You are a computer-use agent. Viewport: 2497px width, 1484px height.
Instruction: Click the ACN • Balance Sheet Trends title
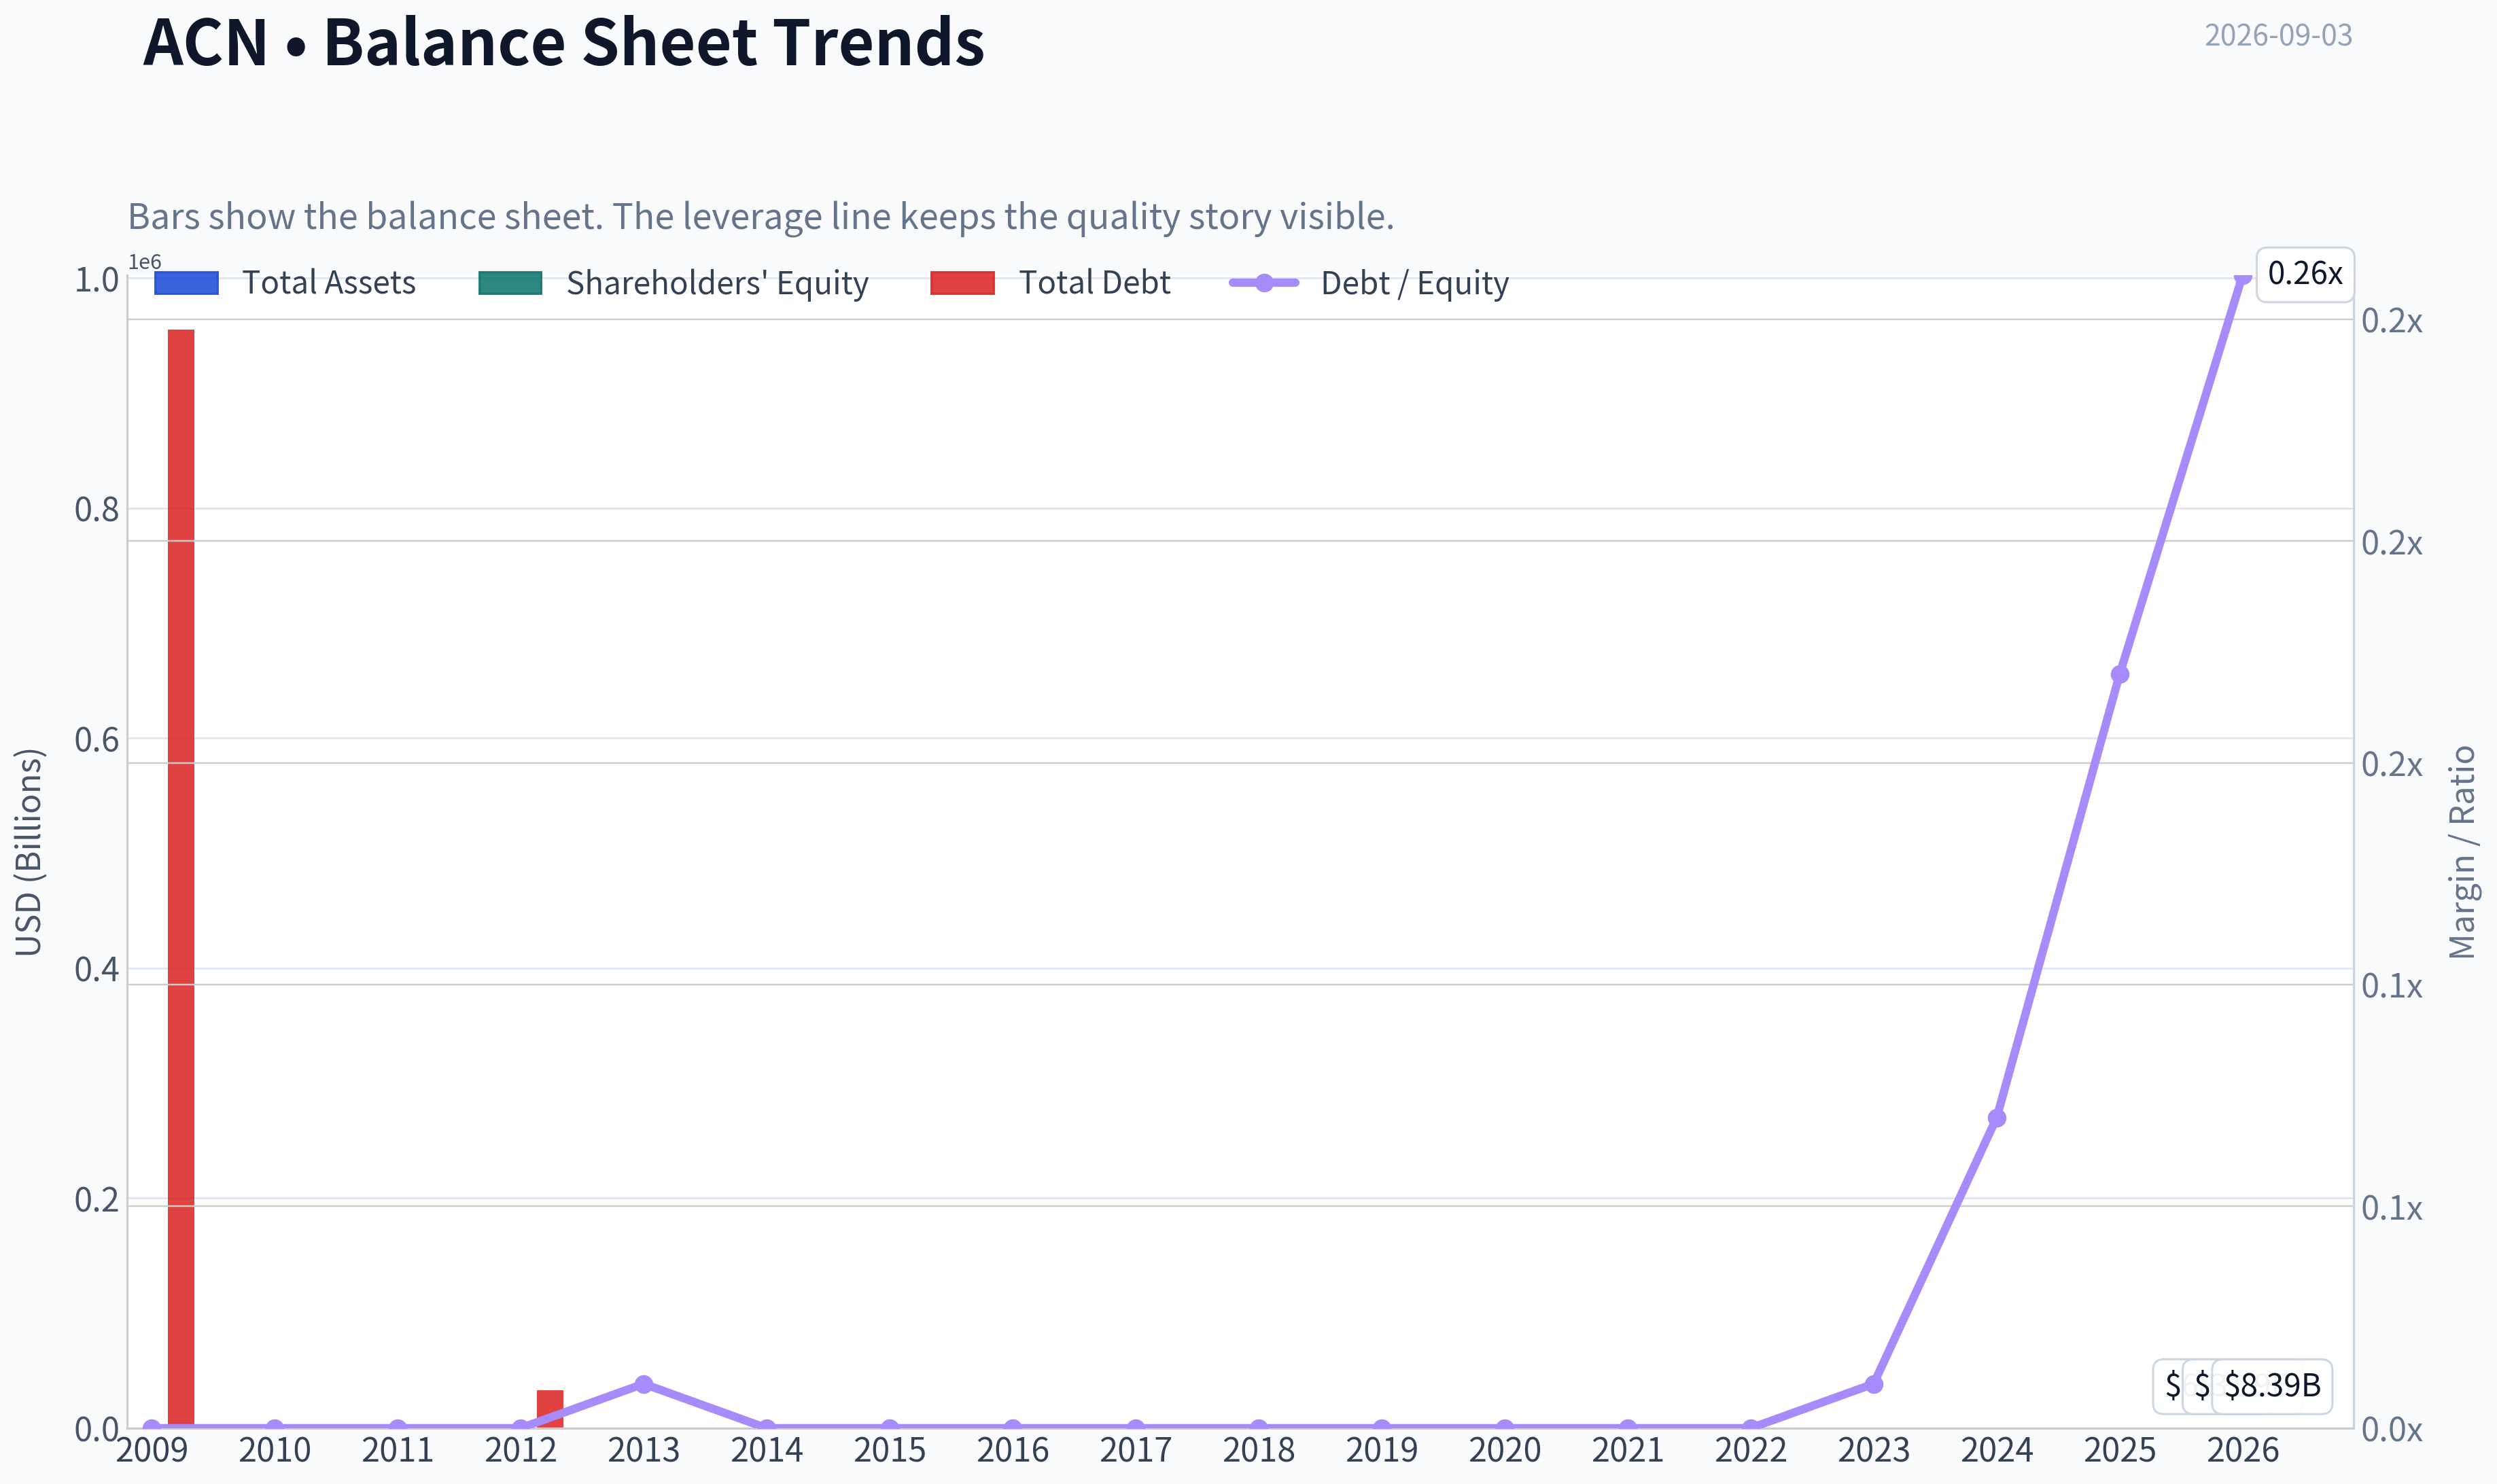(564, 42)
